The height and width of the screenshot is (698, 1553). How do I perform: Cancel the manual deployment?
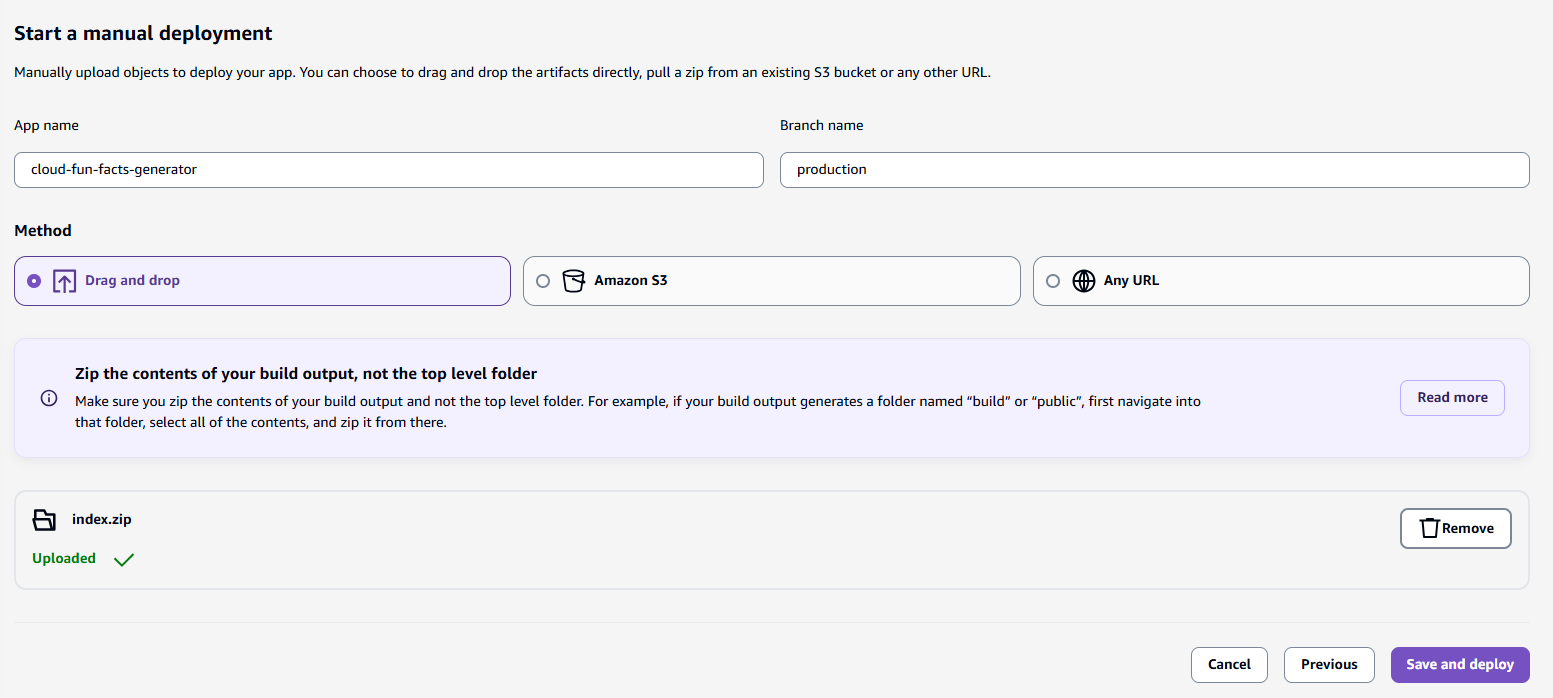pos(1229,664)
